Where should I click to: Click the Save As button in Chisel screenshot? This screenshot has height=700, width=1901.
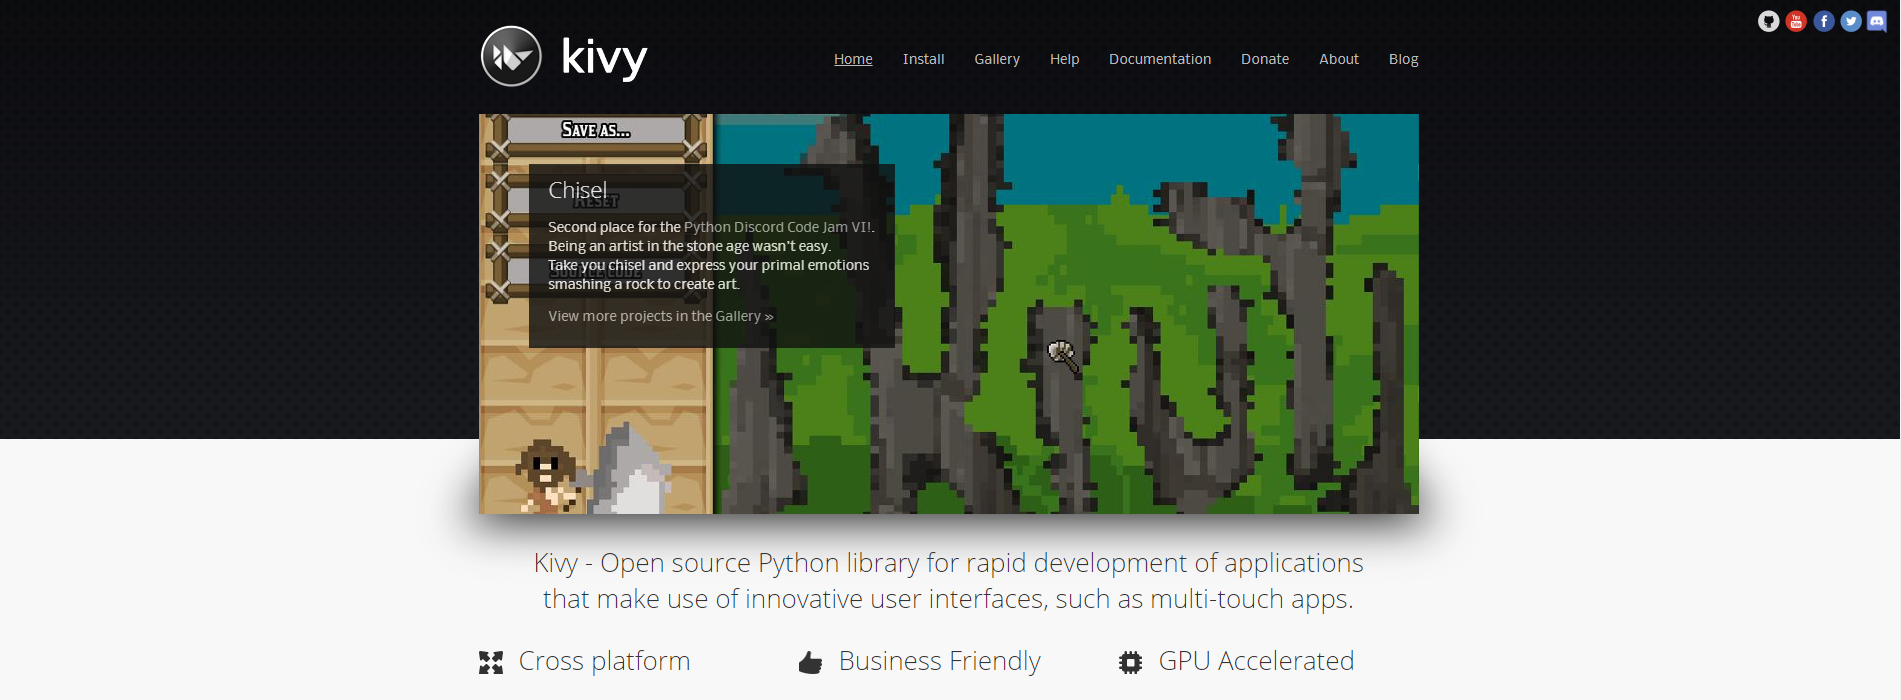tap(596, 130)
